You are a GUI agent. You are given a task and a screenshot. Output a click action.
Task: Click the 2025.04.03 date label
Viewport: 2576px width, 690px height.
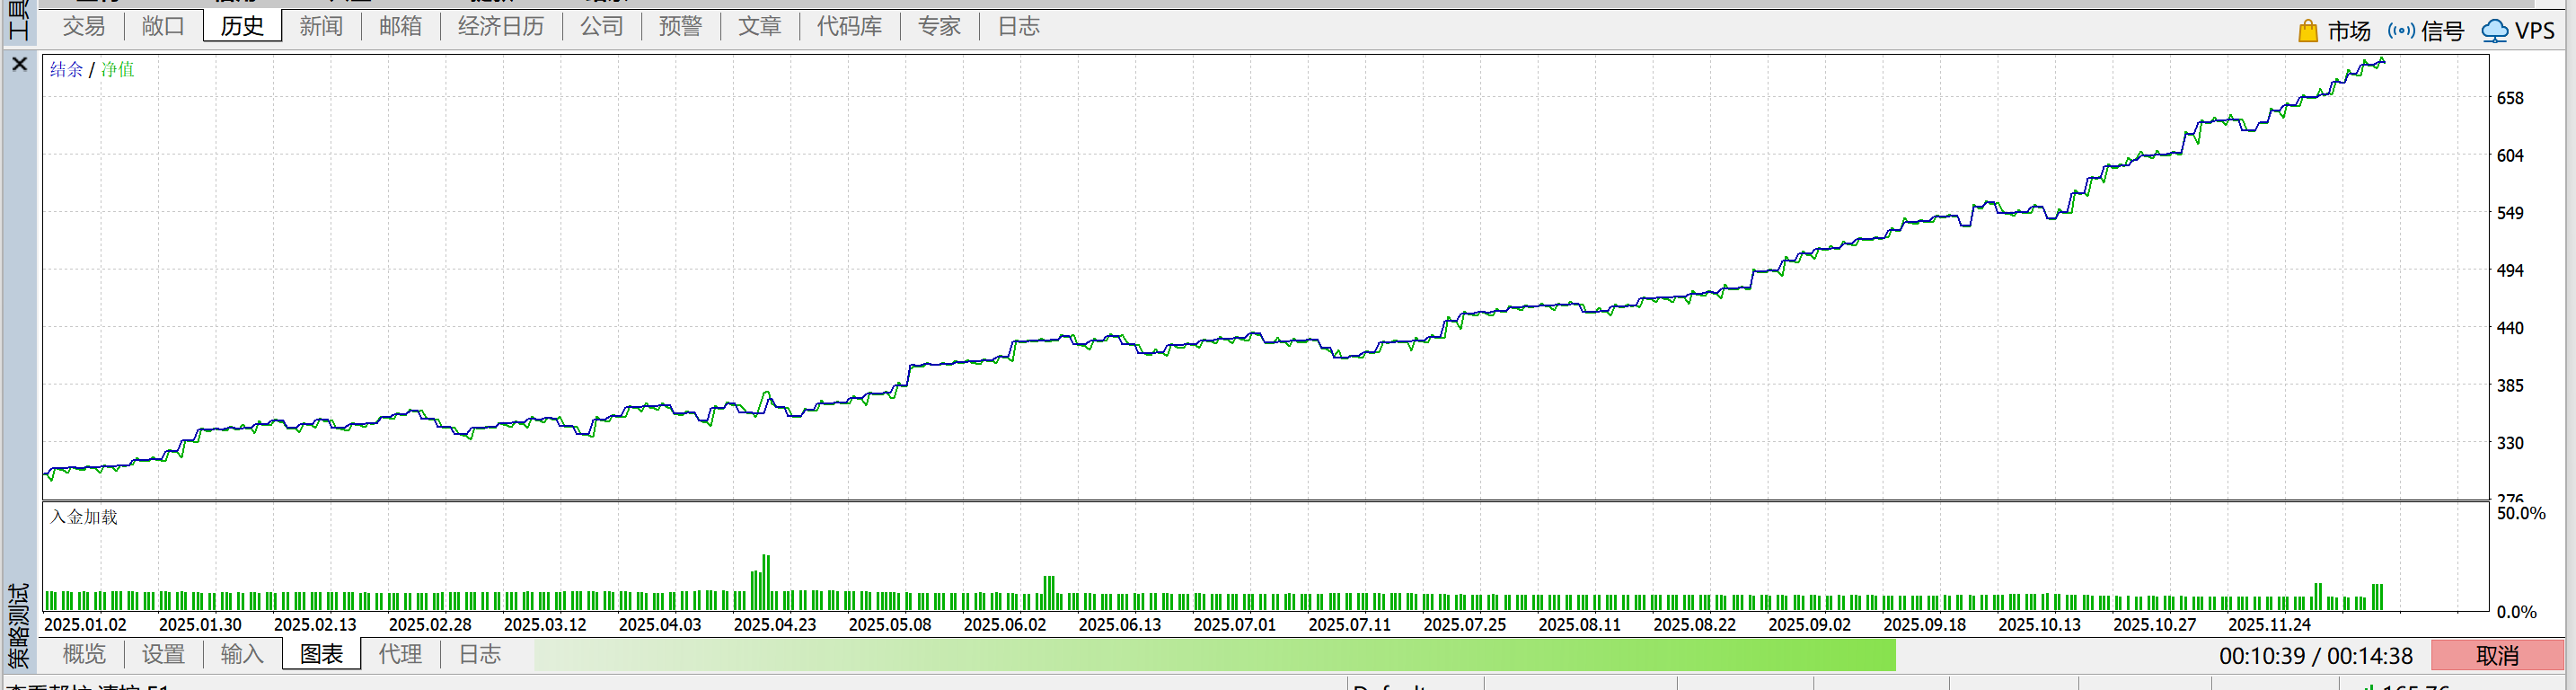click(660, 625)
